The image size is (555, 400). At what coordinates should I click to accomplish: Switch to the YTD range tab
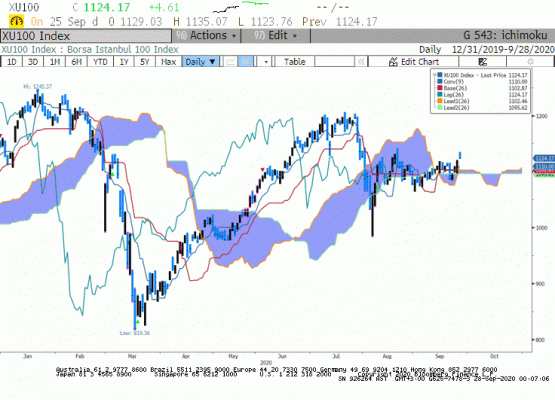pyautogui.click(x=100, y=62)
